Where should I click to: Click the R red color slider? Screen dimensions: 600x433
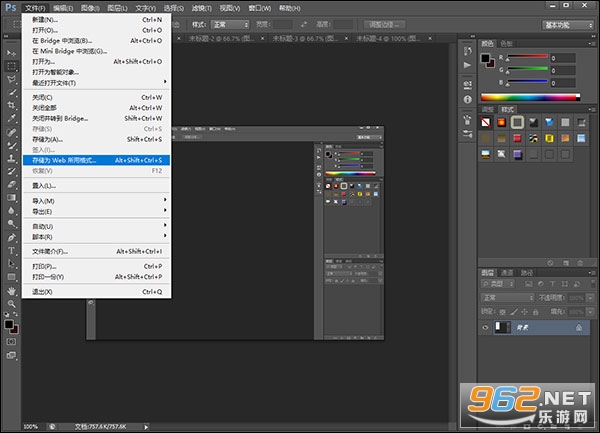tap(527, 57)
